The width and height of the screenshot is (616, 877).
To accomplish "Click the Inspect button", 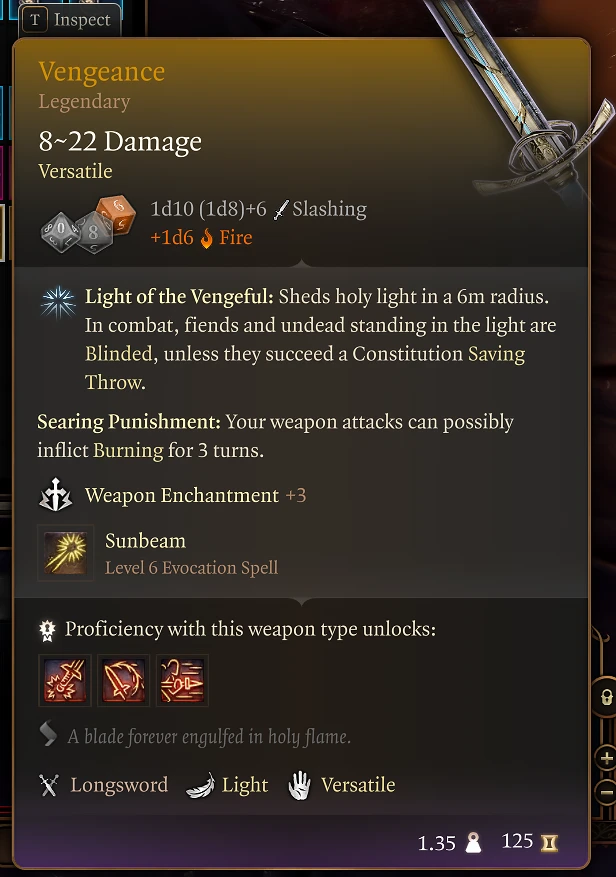I will (x=70, y=20).
